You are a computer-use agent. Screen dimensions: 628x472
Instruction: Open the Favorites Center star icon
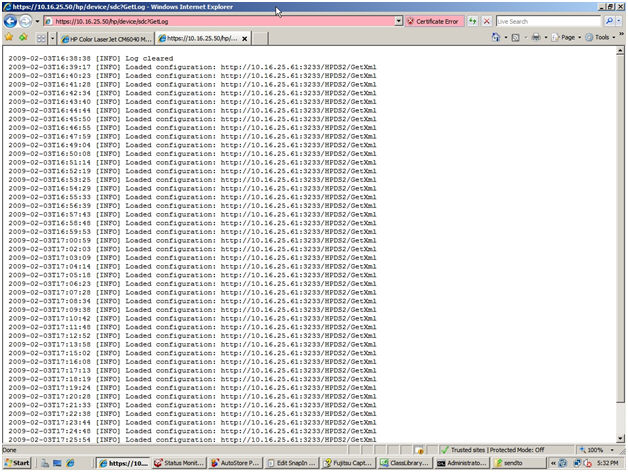tap(9, 38)
